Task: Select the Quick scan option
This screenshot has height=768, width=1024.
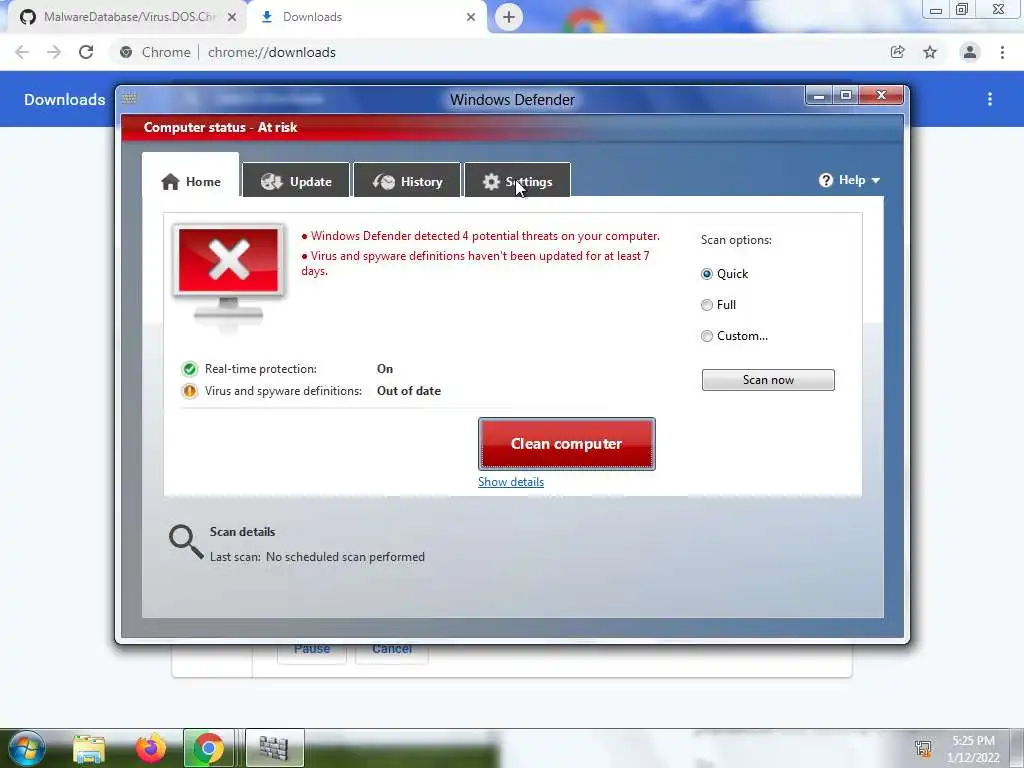Action: click(x=707, y=274)
